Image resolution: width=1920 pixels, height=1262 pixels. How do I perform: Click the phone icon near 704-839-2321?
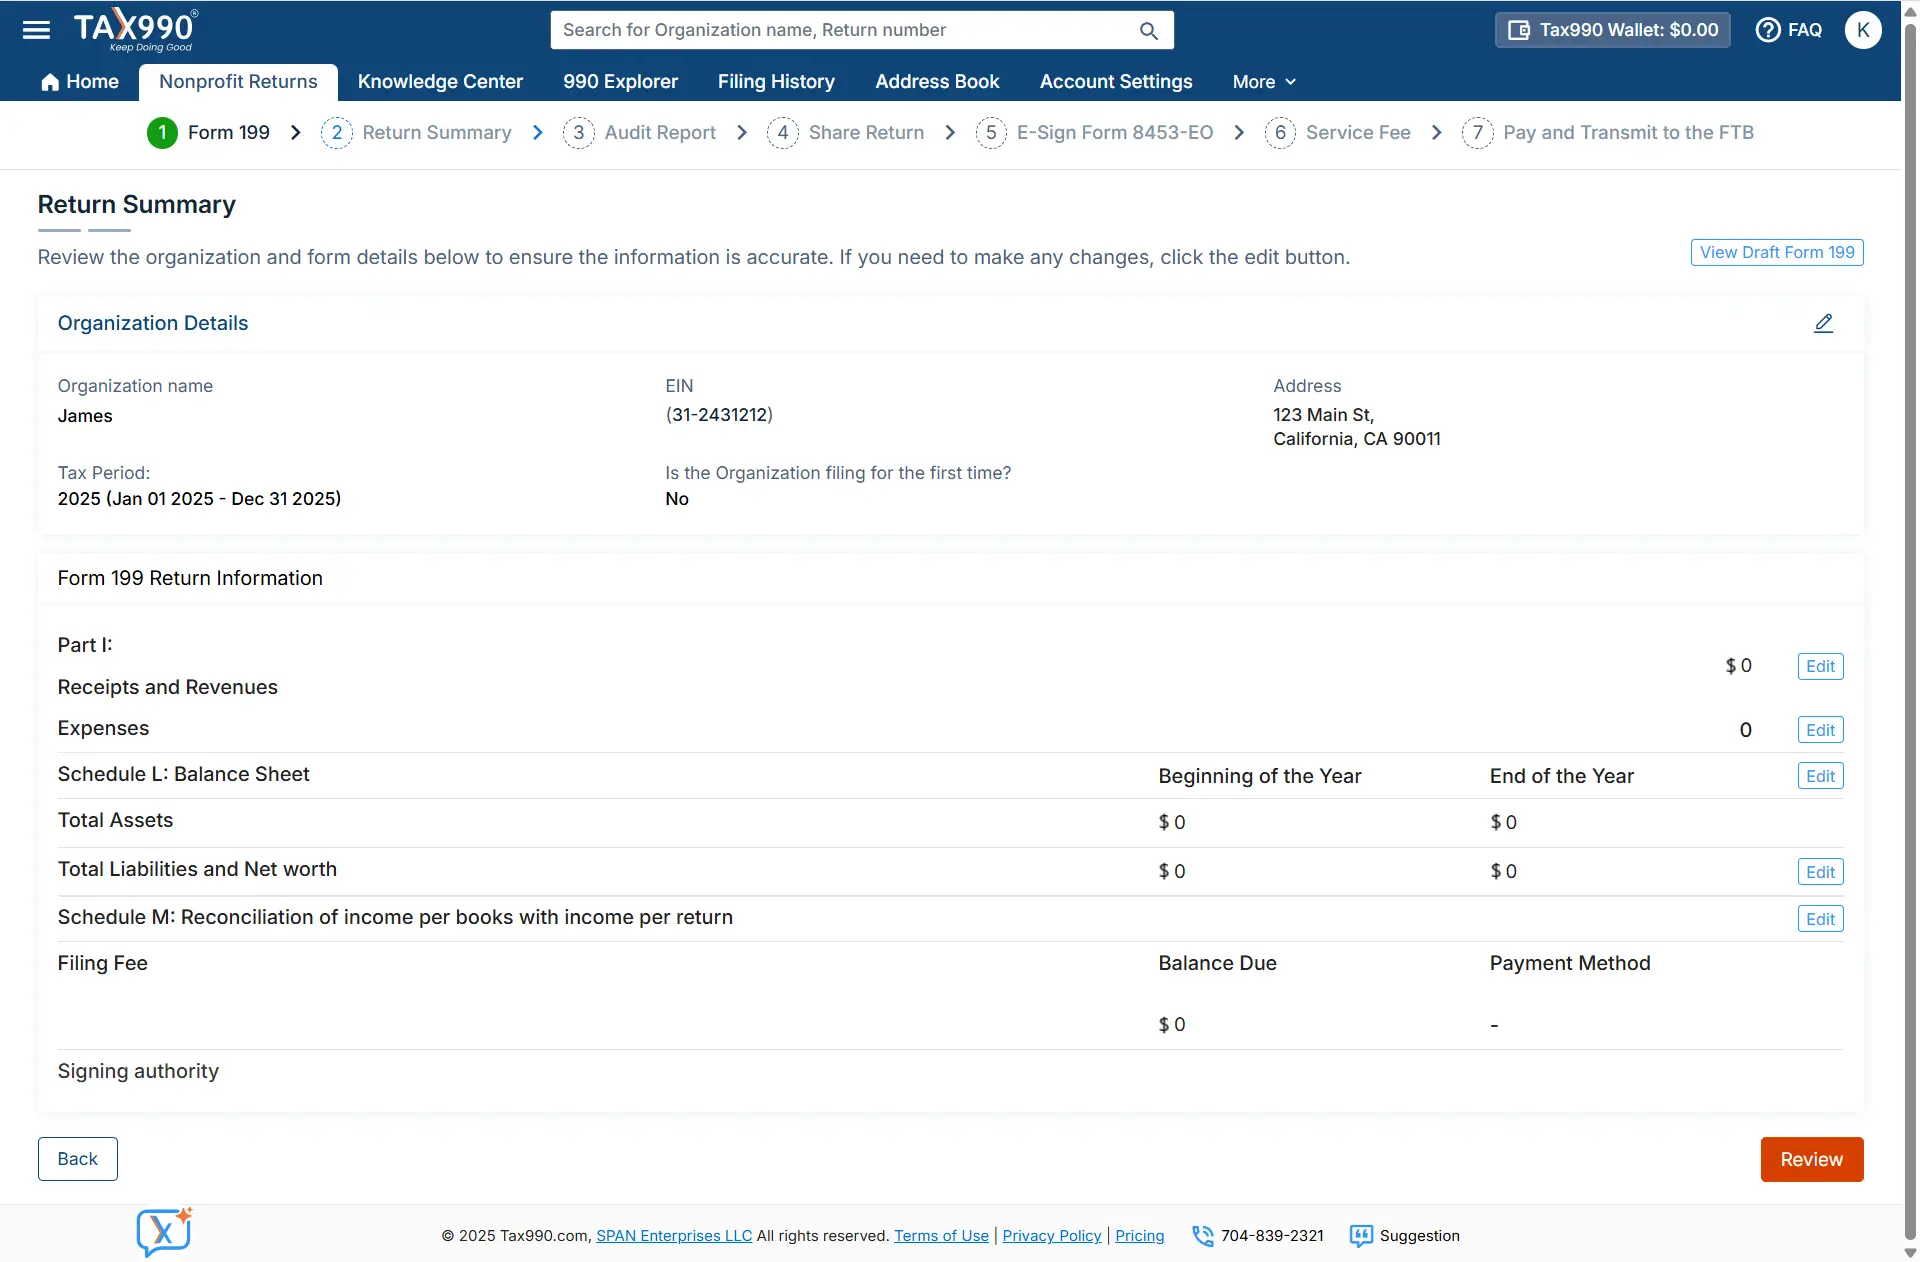(1200, 1236)
